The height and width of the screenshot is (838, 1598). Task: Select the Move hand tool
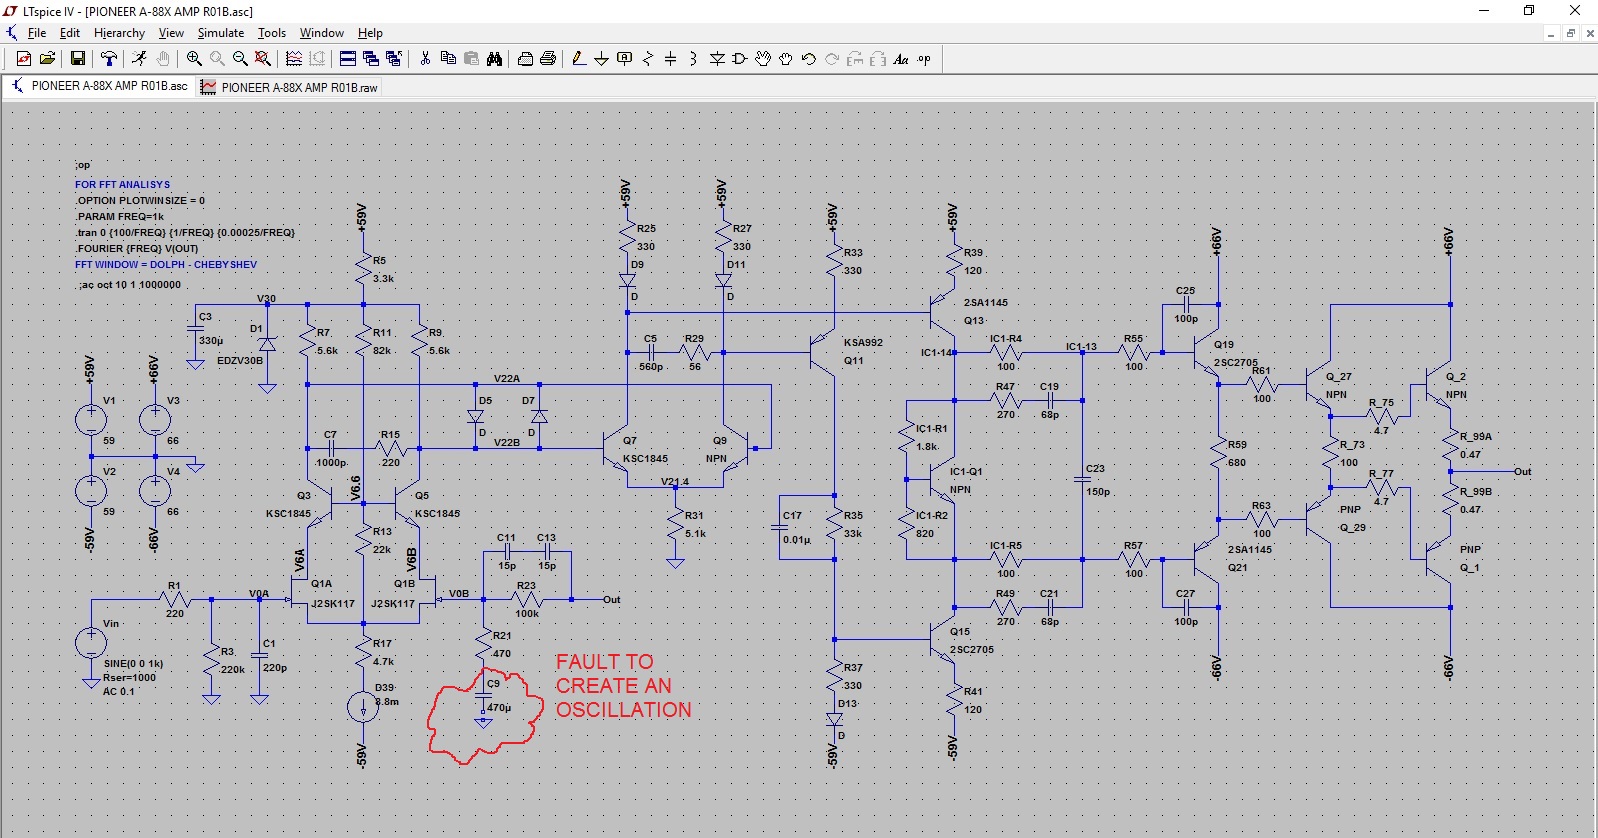coord(763,59)
